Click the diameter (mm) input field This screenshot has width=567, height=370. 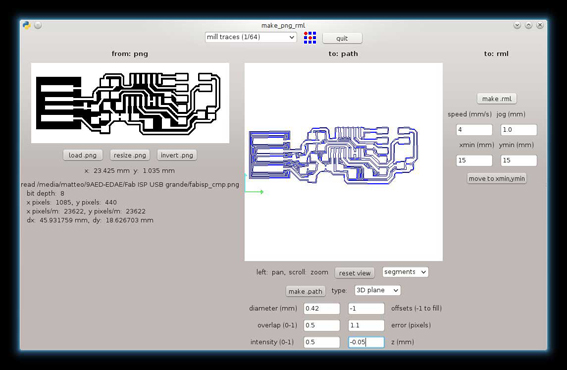pyautogui.click(x=321, y=309)
